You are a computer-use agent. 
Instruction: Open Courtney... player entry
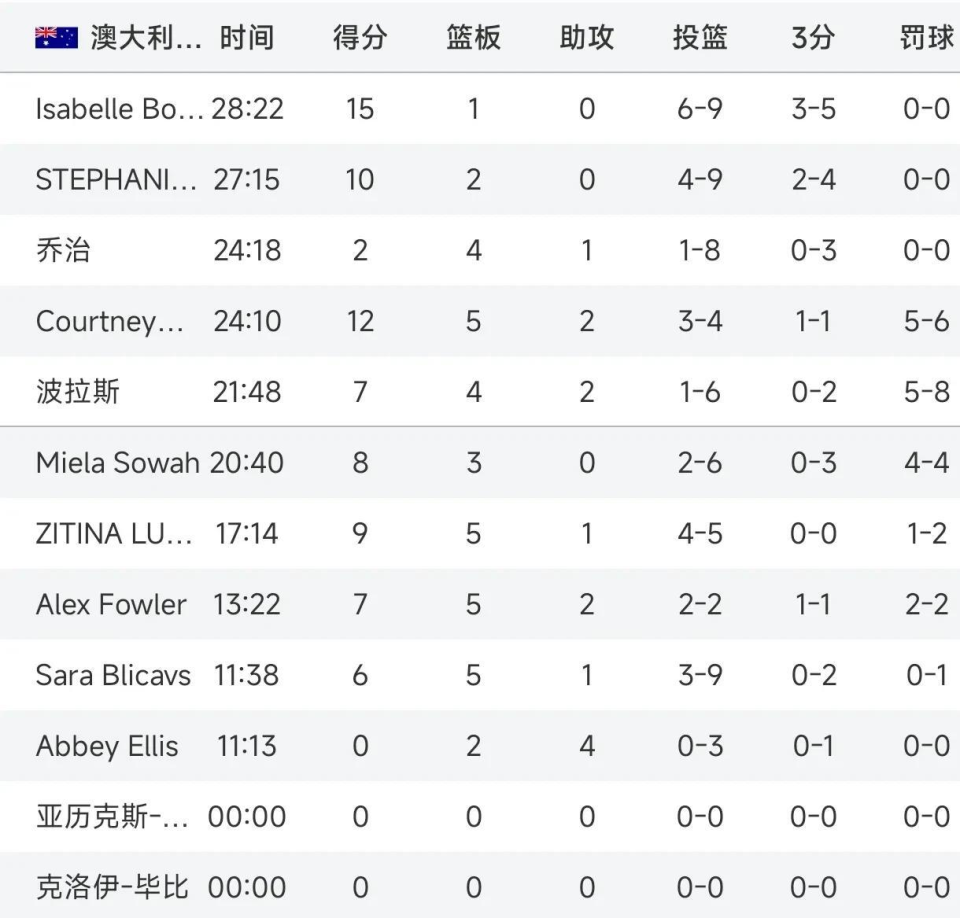pos(110,322)
